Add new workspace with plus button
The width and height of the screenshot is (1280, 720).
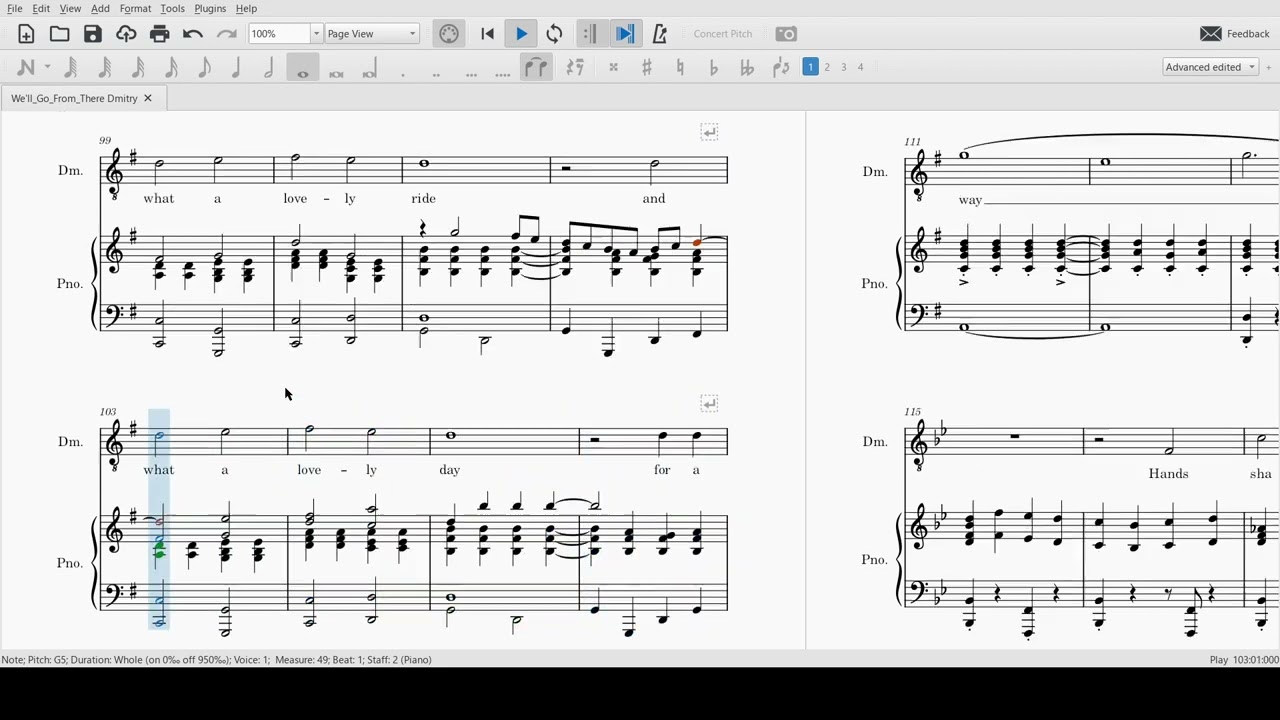click(1269, 67)
